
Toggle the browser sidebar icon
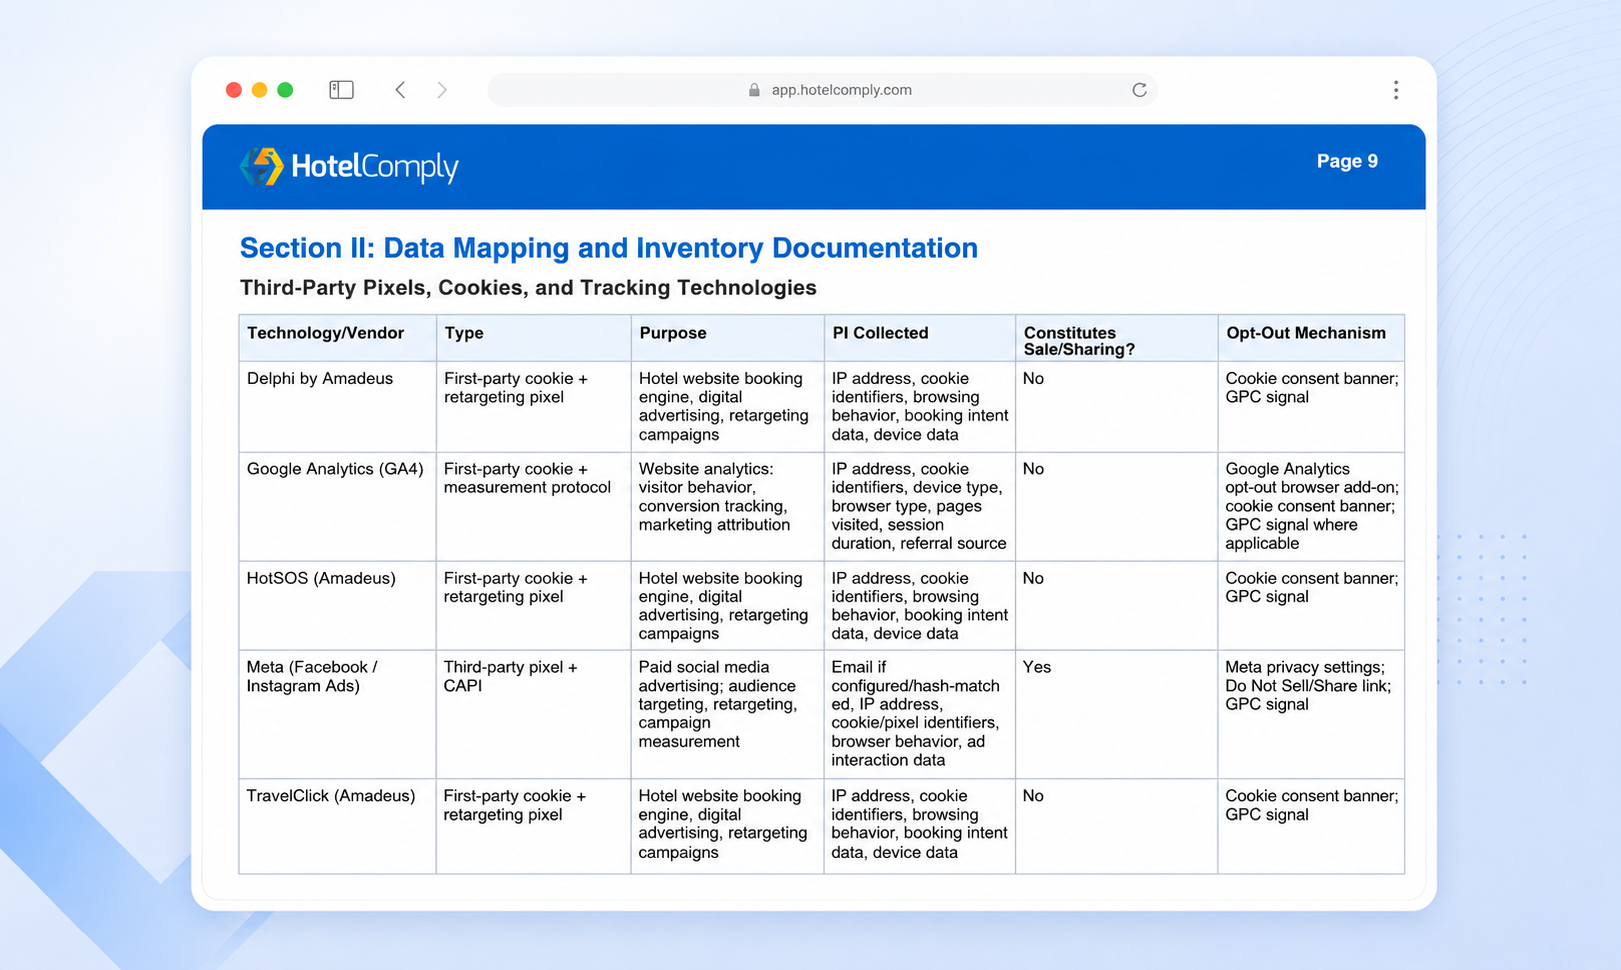pyautogui.click(x=341, y=90)
